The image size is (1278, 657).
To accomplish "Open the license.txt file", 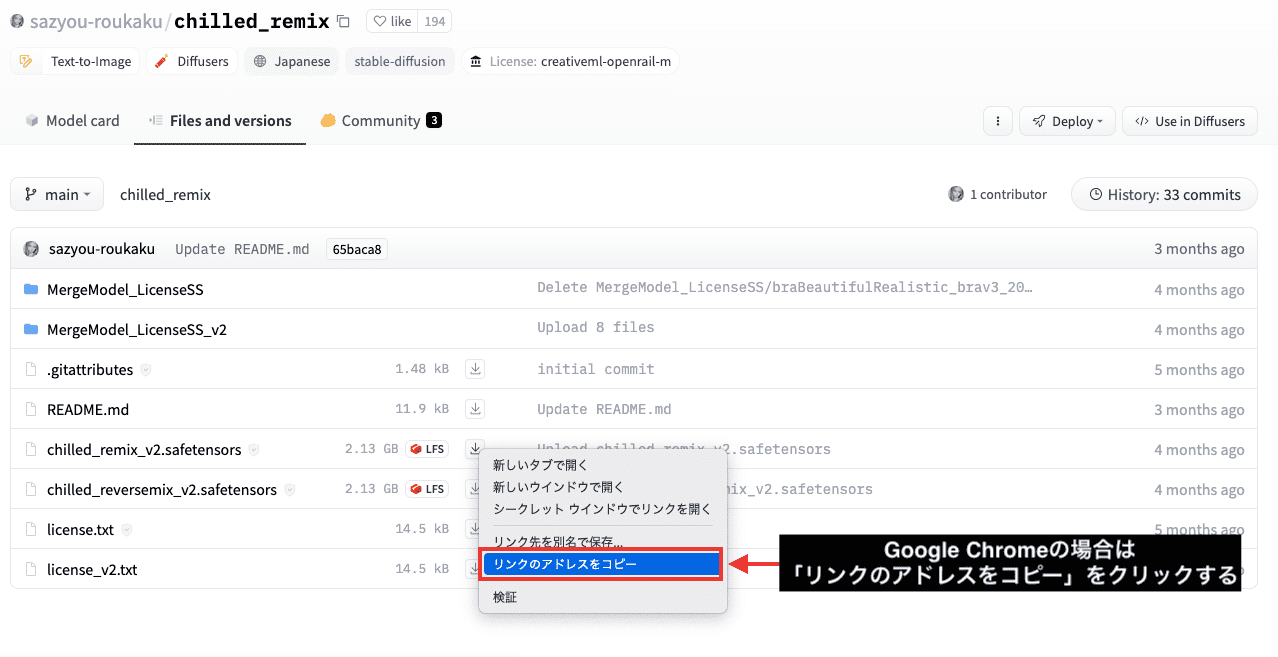I will (78, 529).
